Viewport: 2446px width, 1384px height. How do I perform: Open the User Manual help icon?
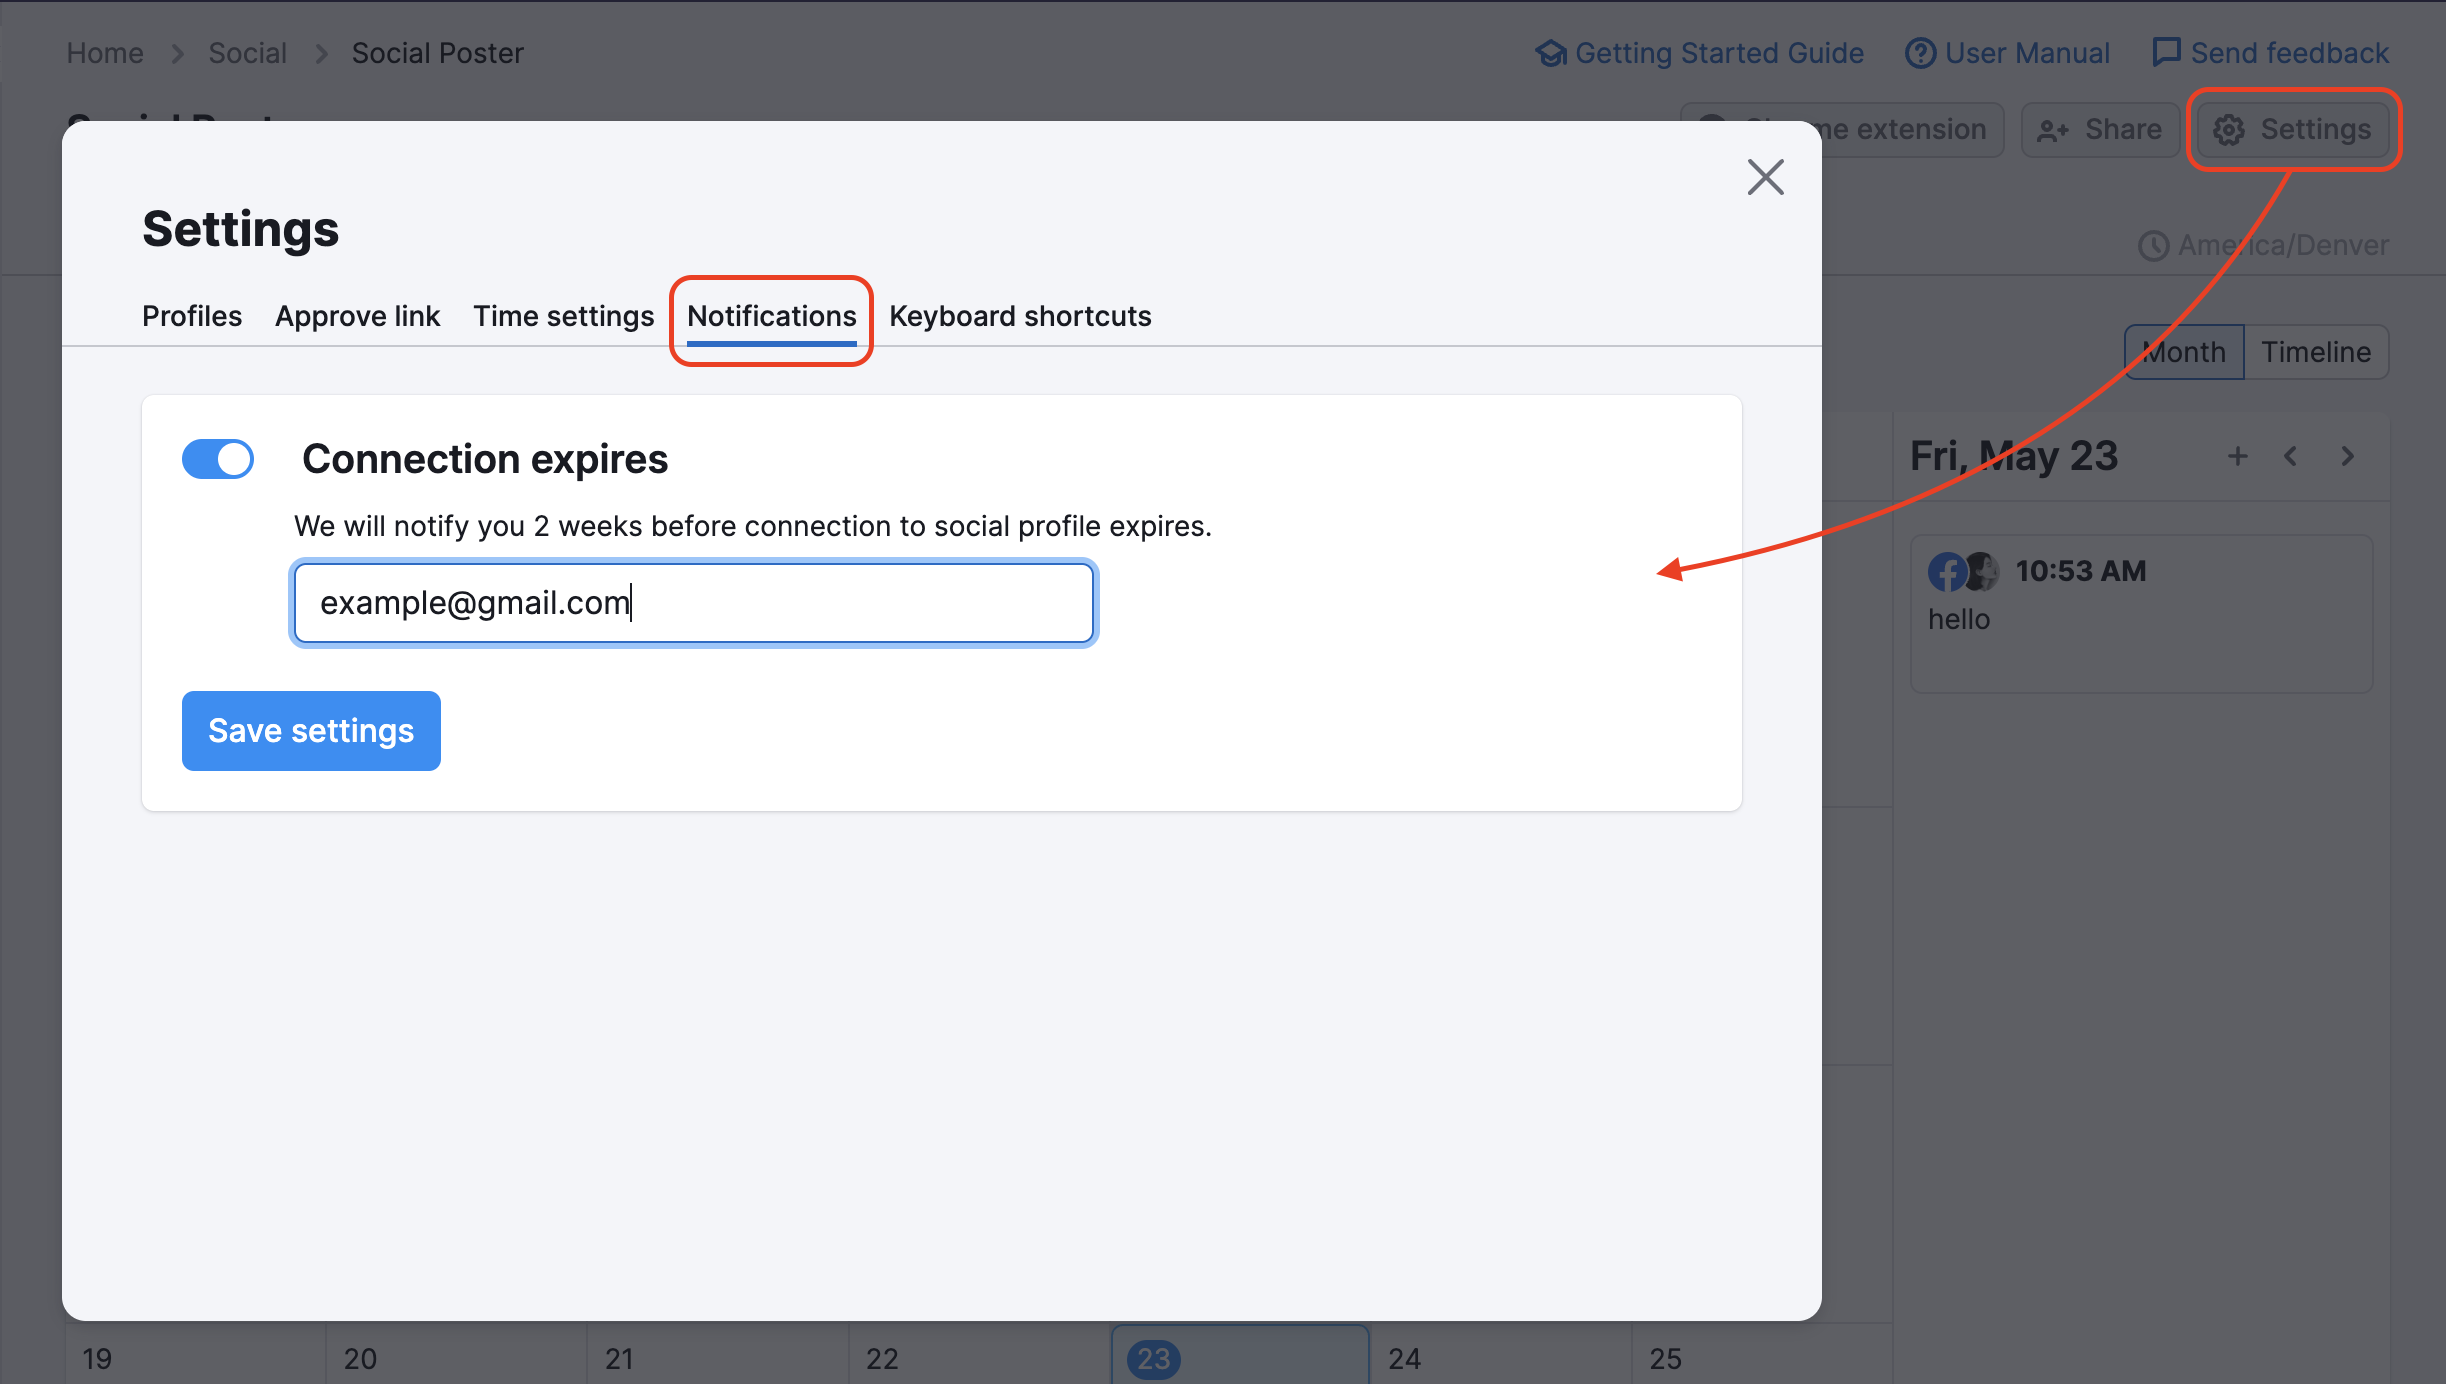click(1921, 52)
